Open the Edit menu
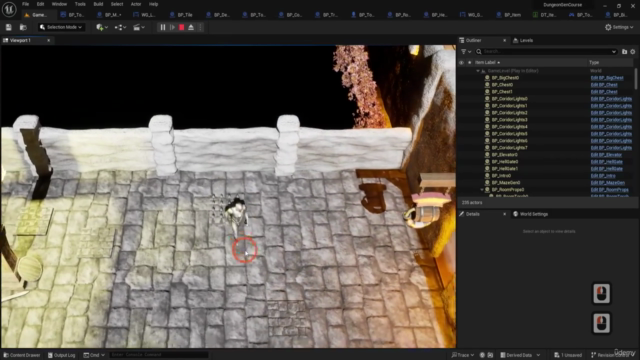Image resolution: width=640 pixels, height=360 pixels. click(x=40, y=4)
